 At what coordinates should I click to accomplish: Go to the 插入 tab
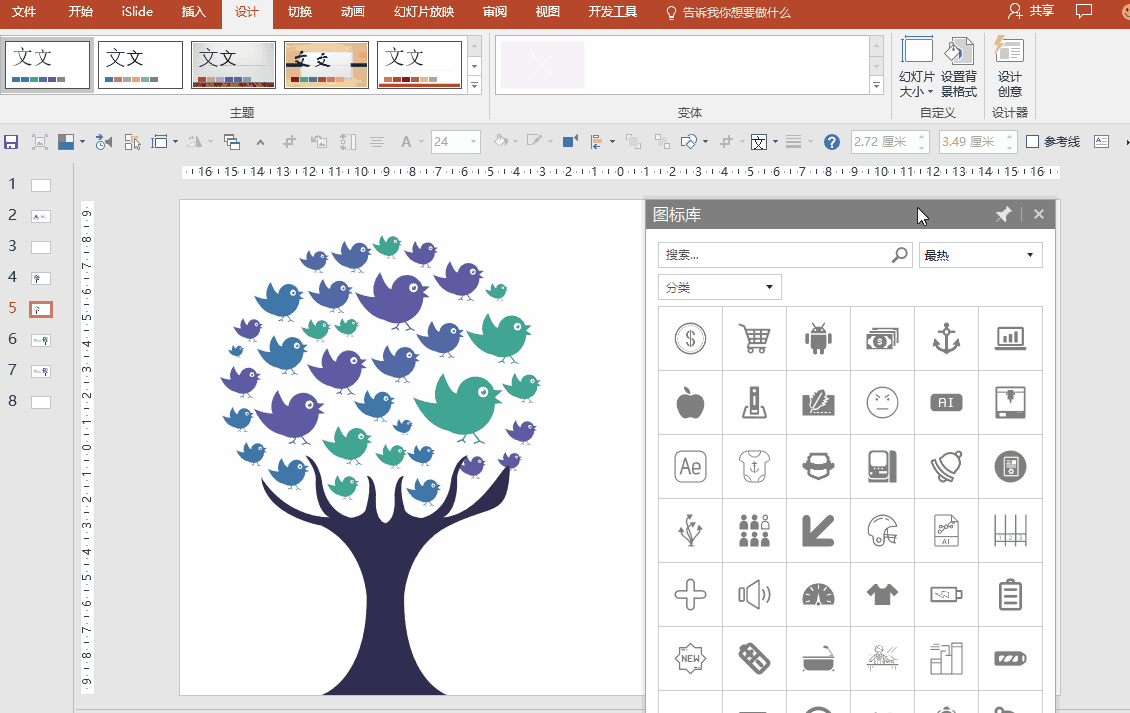pos(193,12)
